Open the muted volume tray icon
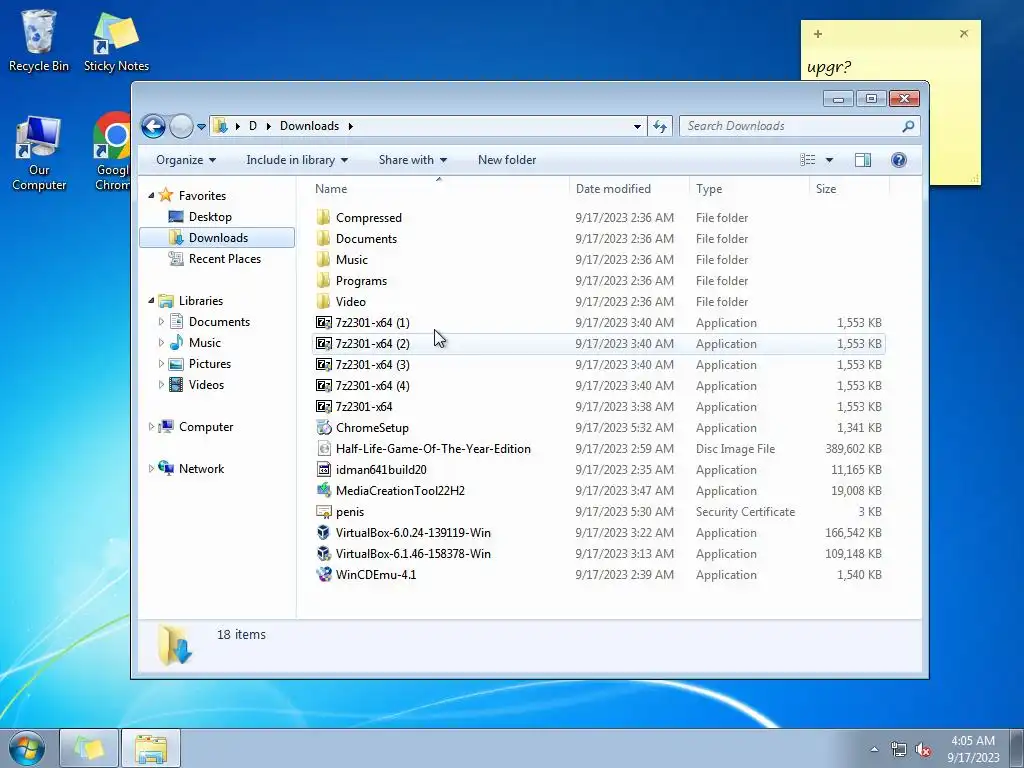 [x=923, y=750]
